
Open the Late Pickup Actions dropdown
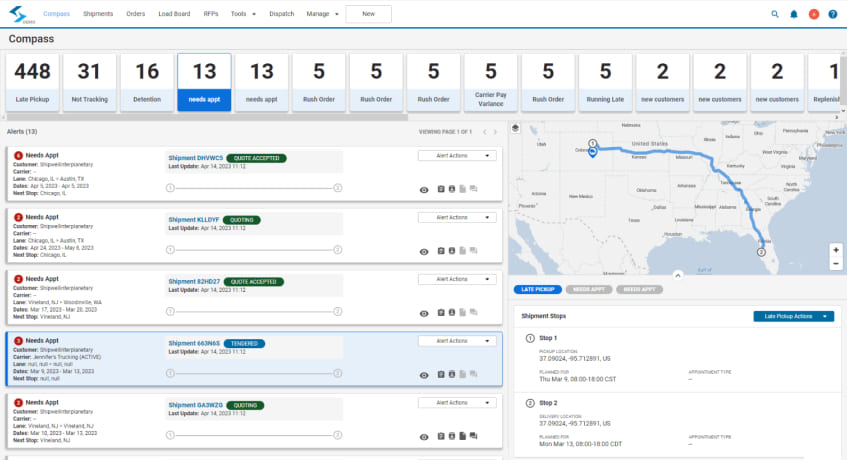(794, 316)
